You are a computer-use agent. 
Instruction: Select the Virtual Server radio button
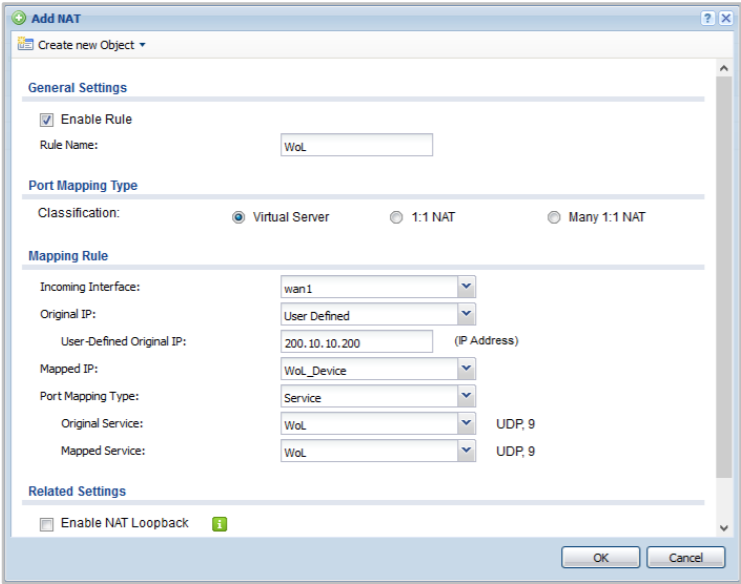pyautogui.click(x=239, y=217)
